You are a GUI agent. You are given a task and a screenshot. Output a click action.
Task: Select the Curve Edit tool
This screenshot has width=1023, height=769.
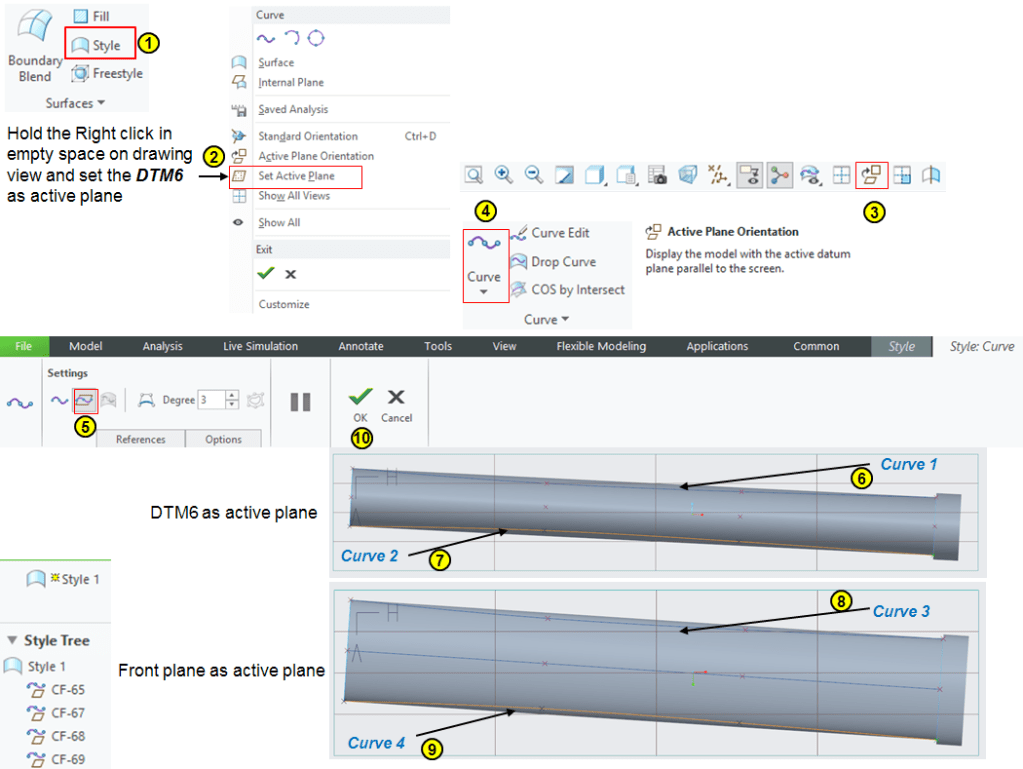(x=550, y=233)
